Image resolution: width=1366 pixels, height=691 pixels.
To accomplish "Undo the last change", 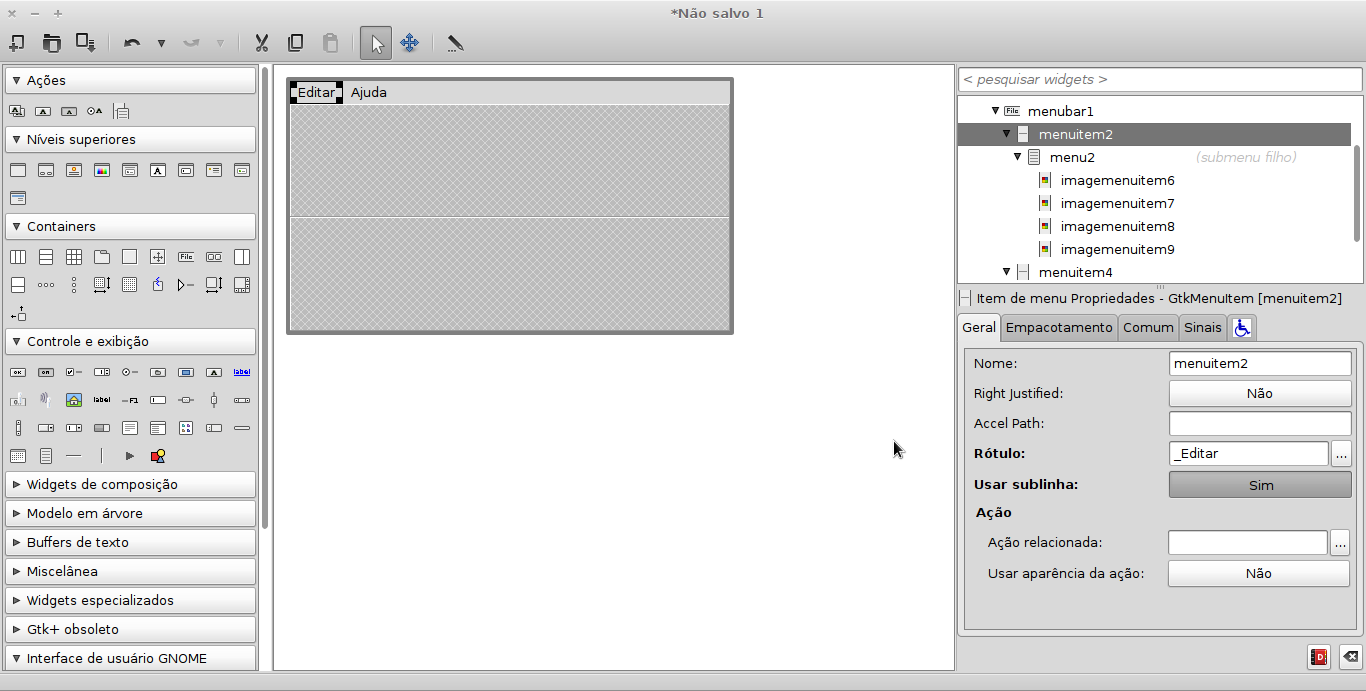I will 131,42.
